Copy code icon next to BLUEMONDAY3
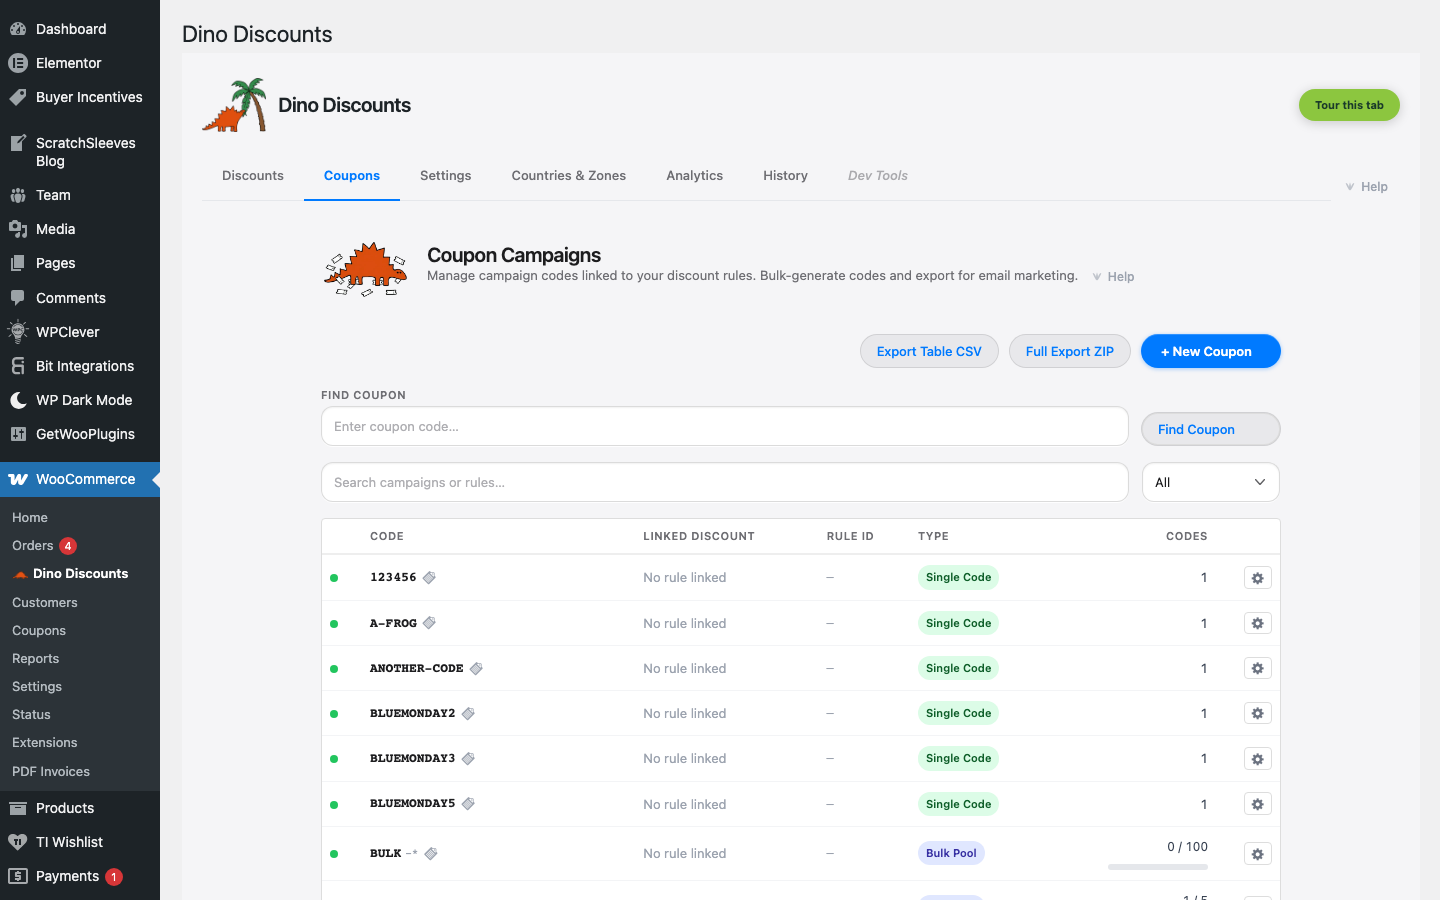The width and height of the screenshot is (1440, 900). (468, 758)
